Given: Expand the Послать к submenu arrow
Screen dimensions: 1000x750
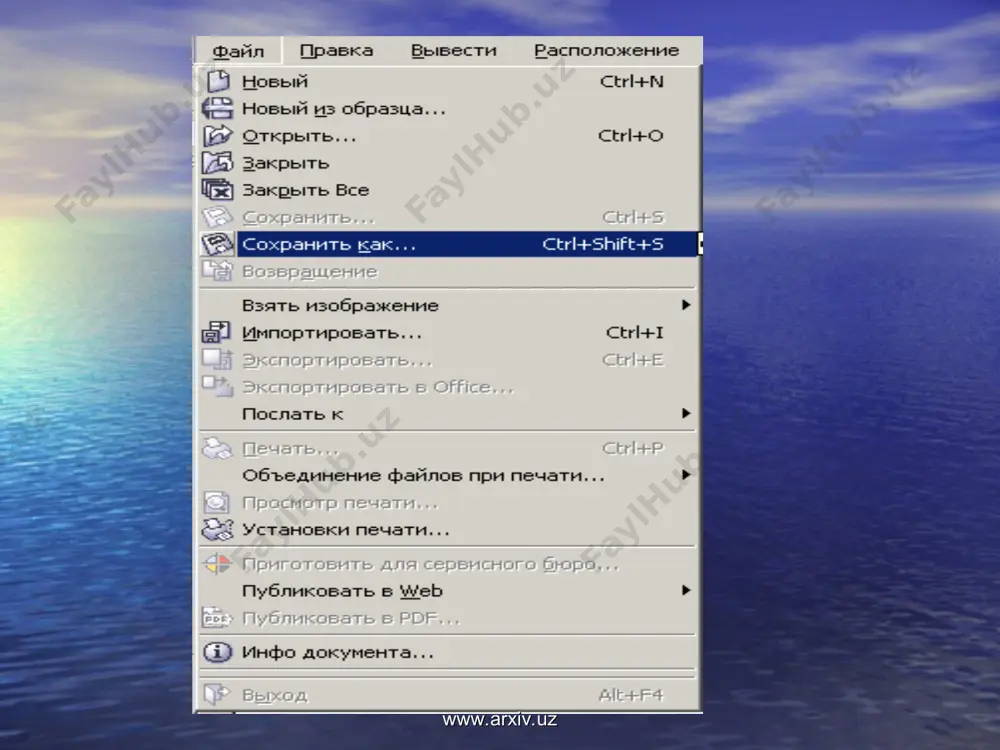Looking at the screenshot, I should coord(686,413).
